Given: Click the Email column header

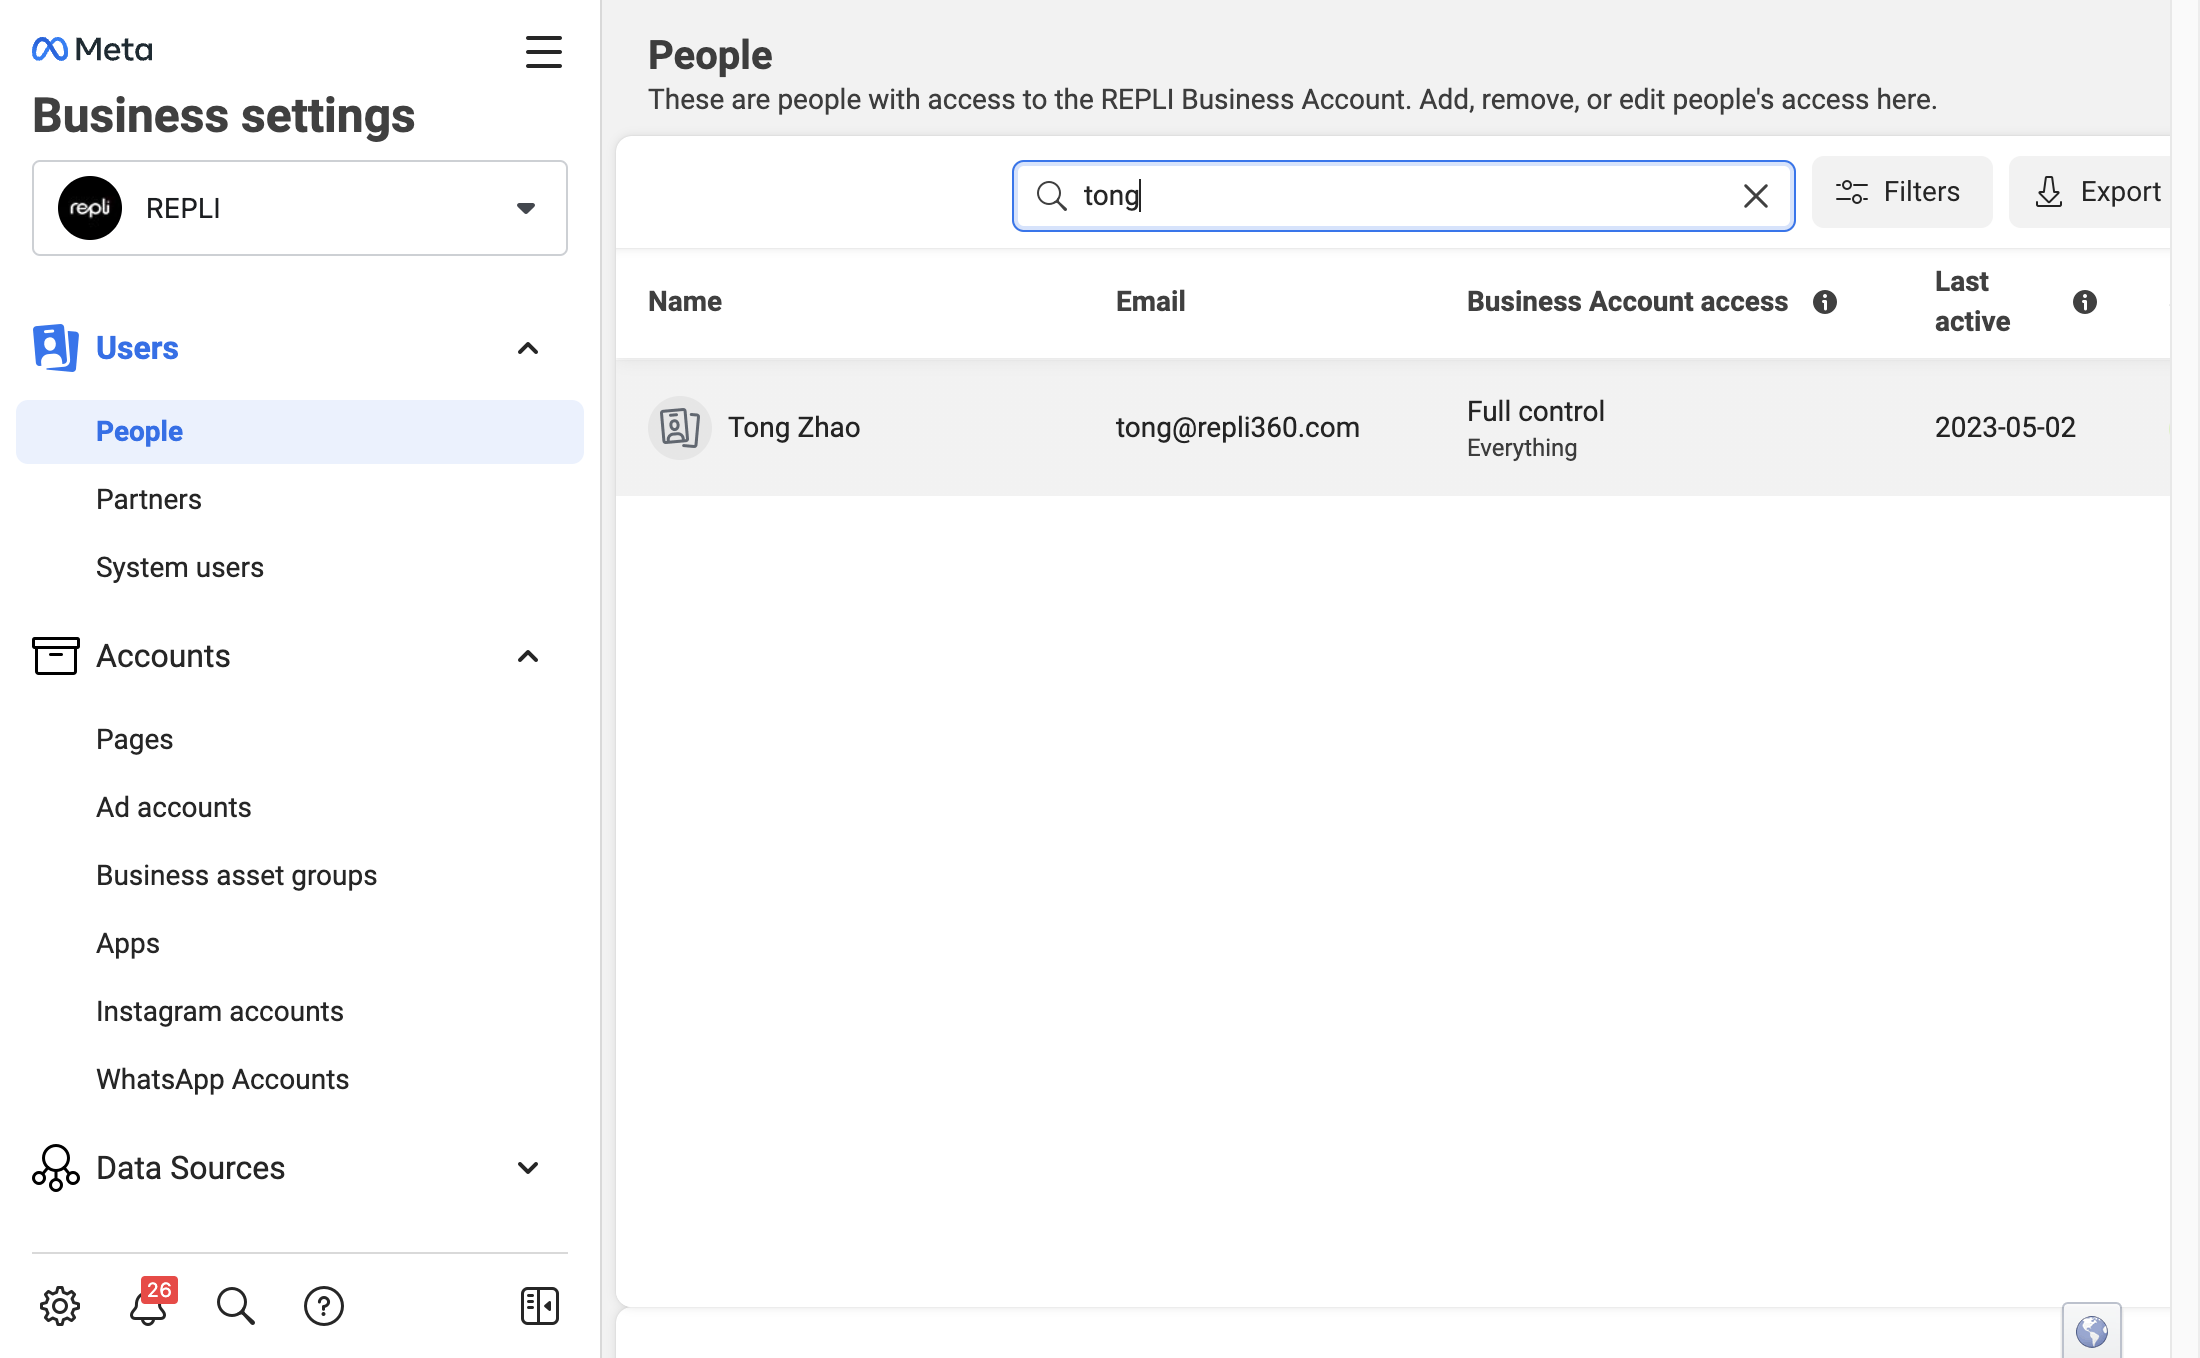Looking at the screenshot, I should (x=1151, y=301).
